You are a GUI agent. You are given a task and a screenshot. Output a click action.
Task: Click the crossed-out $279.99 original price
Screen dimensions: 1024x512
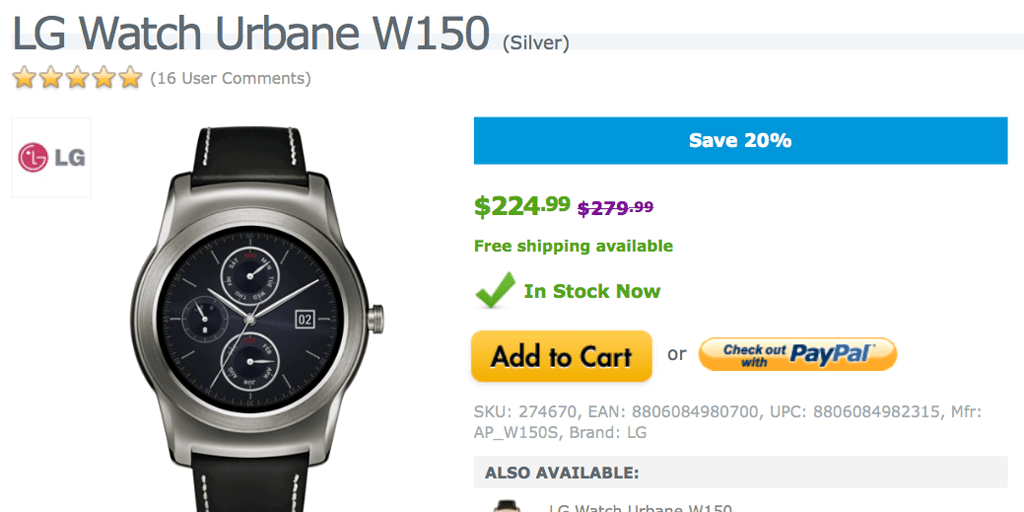coord(615,208)
